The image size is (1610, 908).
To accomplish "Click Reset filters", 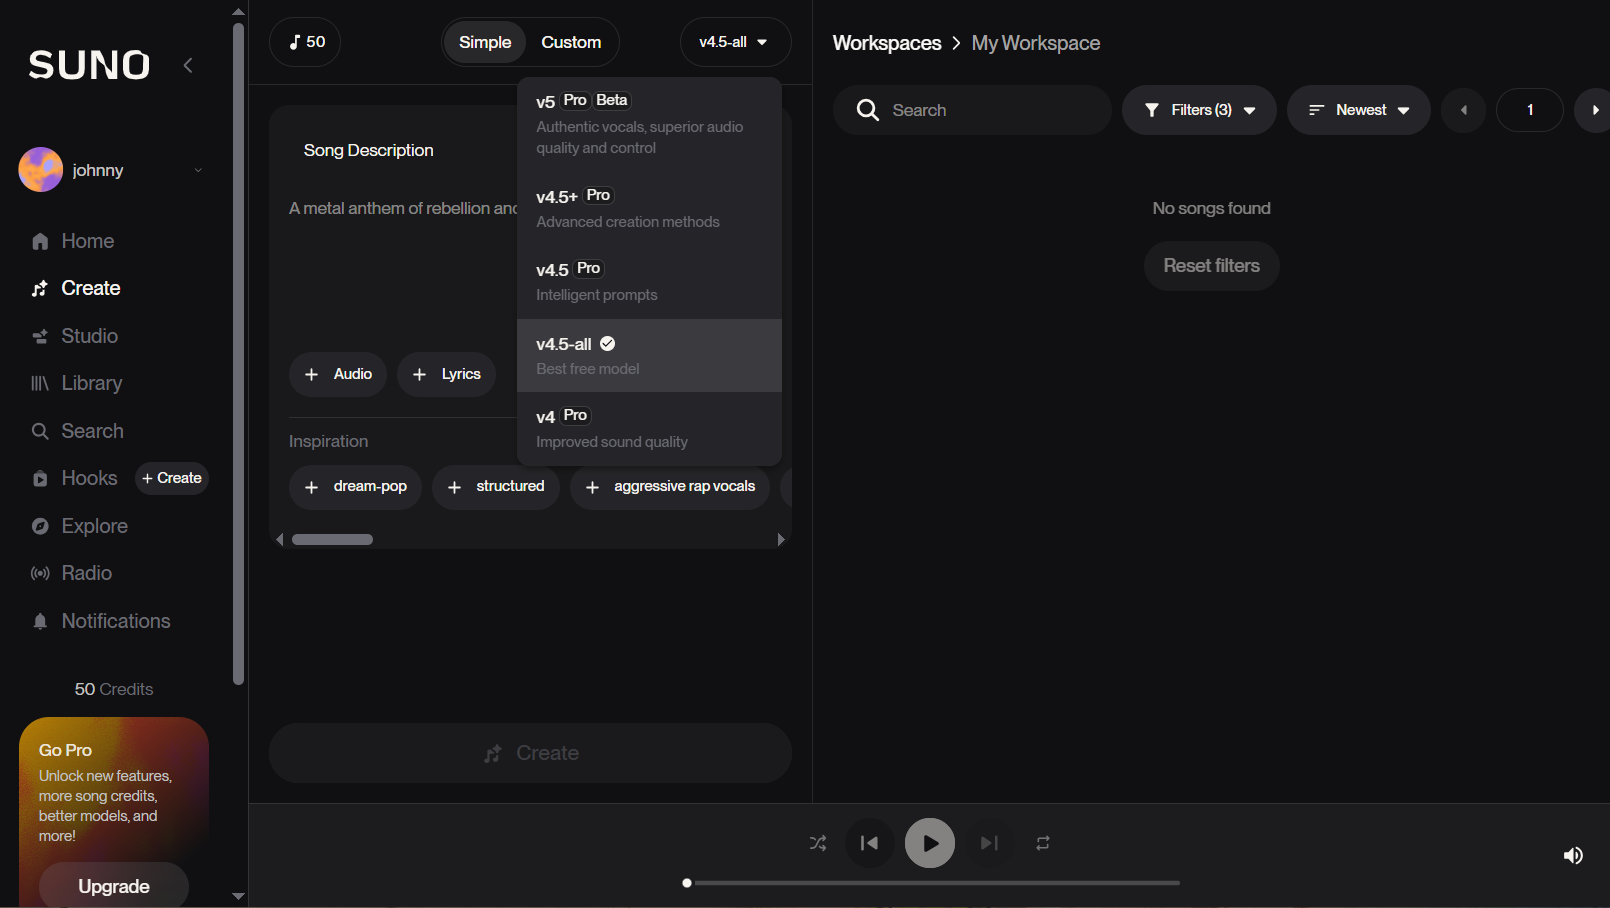I will (x=1212, y=266).
